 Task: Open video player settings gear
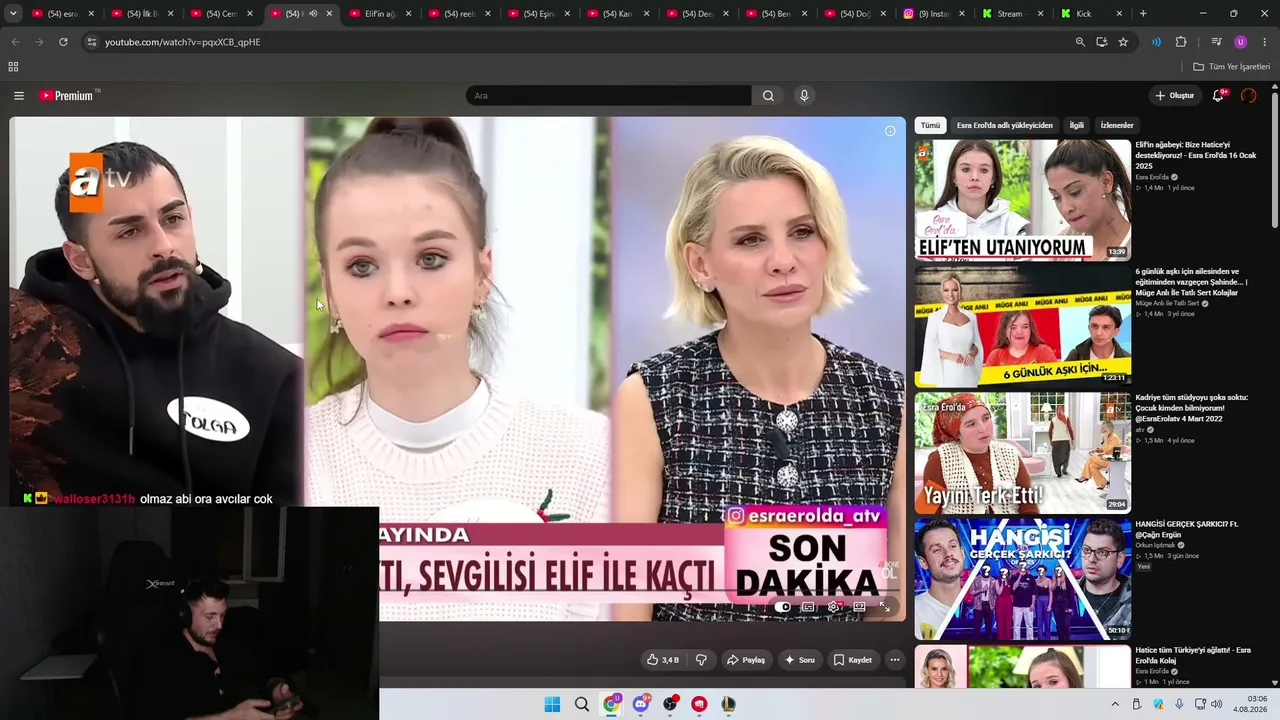tap(833, 607)
